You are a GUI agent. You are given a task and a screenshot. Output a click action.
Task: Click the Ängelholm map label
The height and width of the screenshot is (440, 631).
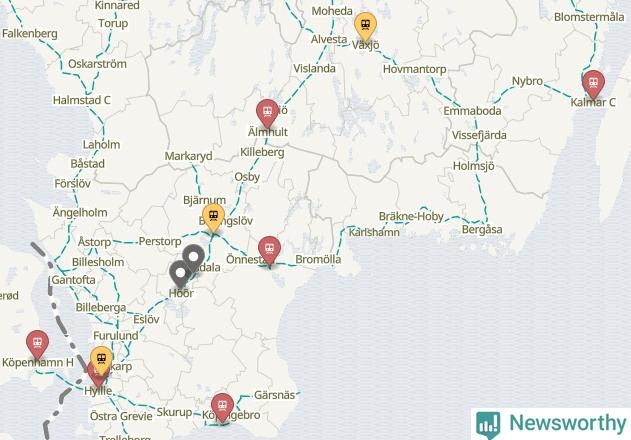coord(80,213)
